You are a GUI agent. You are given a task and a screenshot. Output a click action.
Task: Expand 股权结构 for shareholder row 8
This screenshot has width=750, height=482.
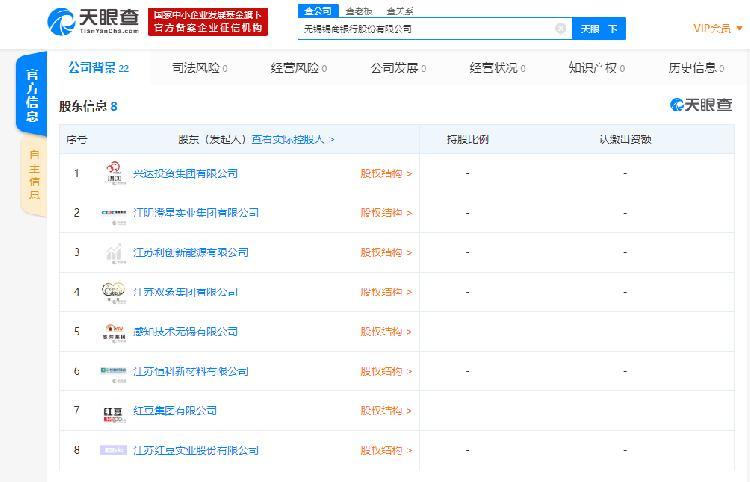pyautogui.click(x=386, y=450)
